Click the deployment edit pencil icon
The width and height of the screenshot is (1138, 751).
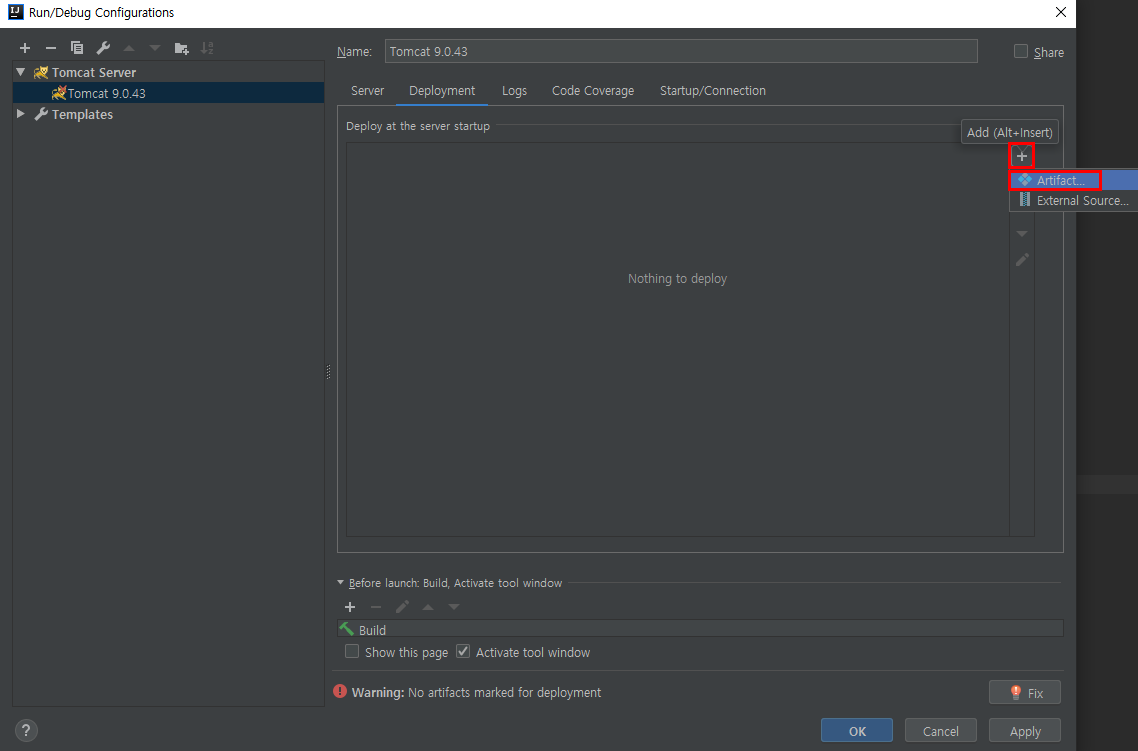point(1022,260)
